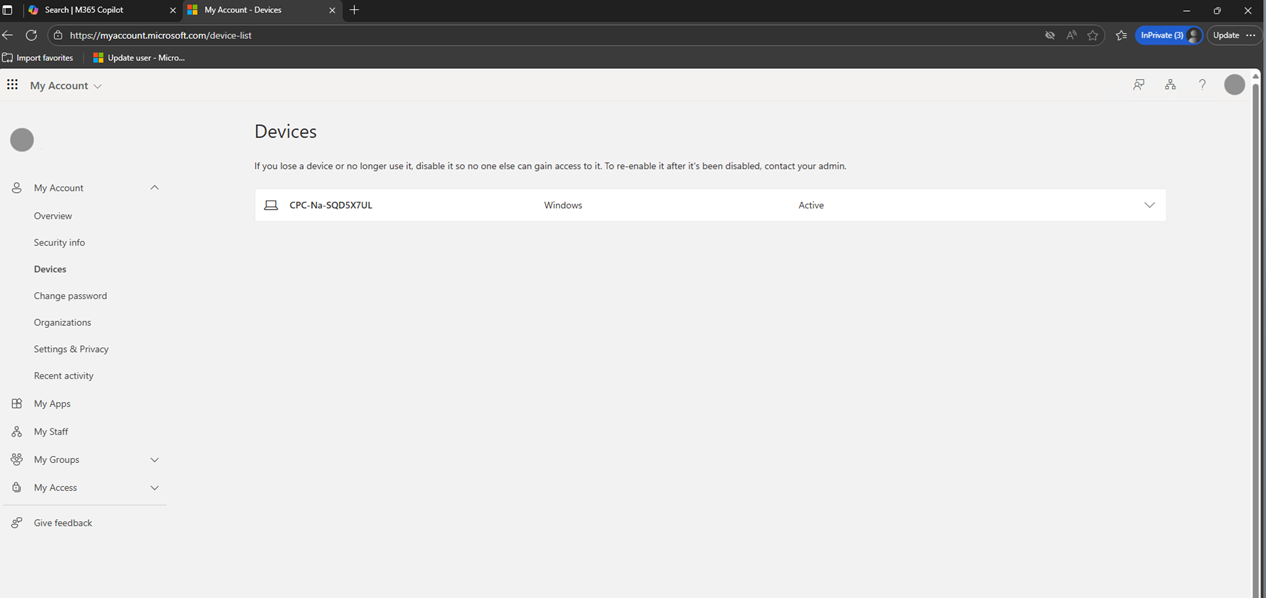Click the Update button in browser toolbar
Screen dimensions: 1266x598
point(1225,35)
